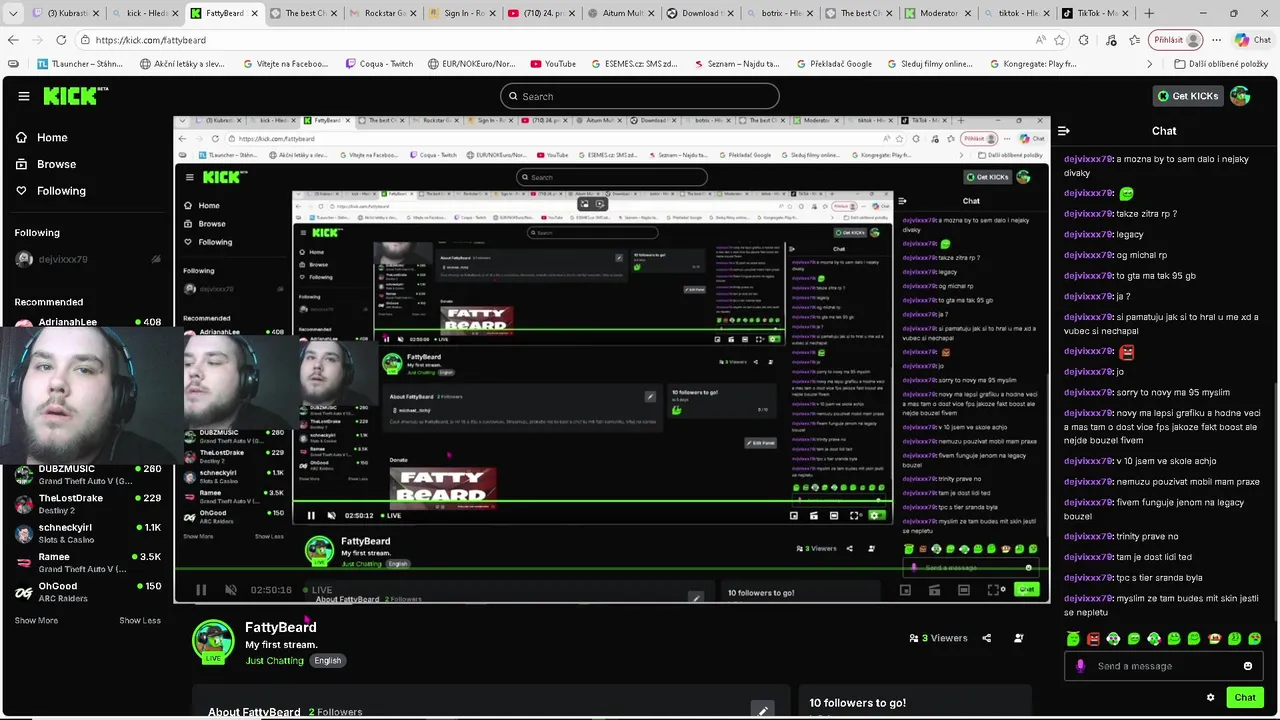Image resolution: width=1280 pixels, height=720 pixels.
Task: Open the YouTube bookmark
Action: [551, 64]
